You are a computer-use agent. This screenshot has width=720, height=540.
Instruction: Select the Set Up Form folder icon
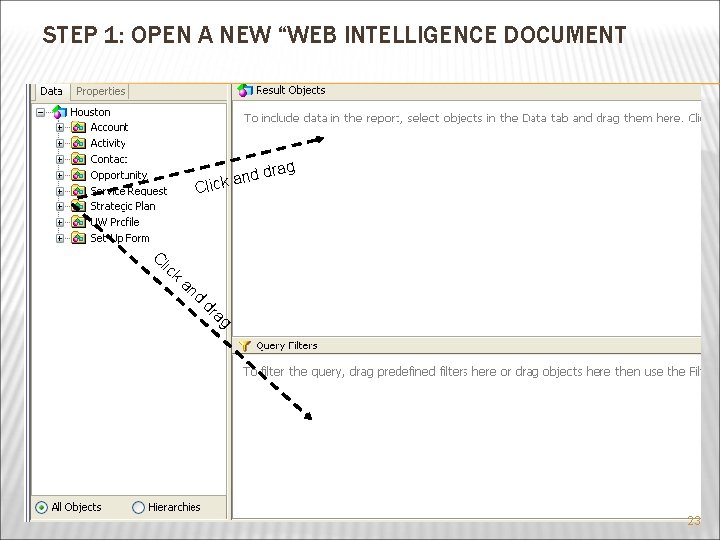point(79,238)
